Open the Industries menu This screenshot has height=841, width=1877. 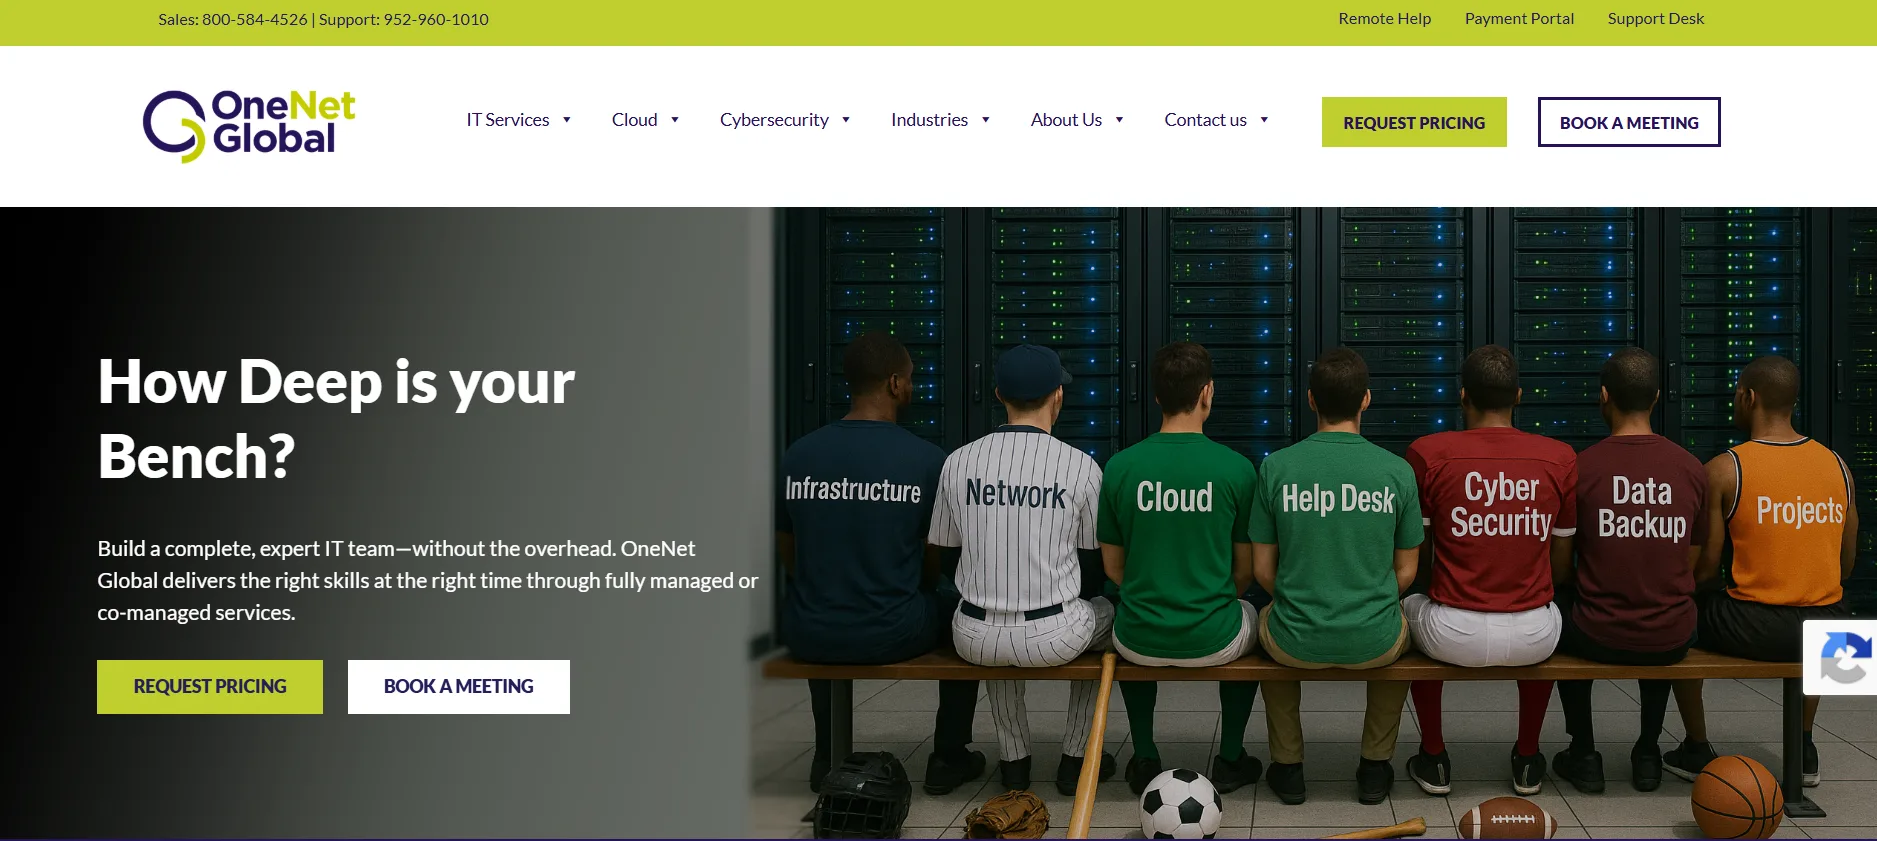click(x=929, y=120)
